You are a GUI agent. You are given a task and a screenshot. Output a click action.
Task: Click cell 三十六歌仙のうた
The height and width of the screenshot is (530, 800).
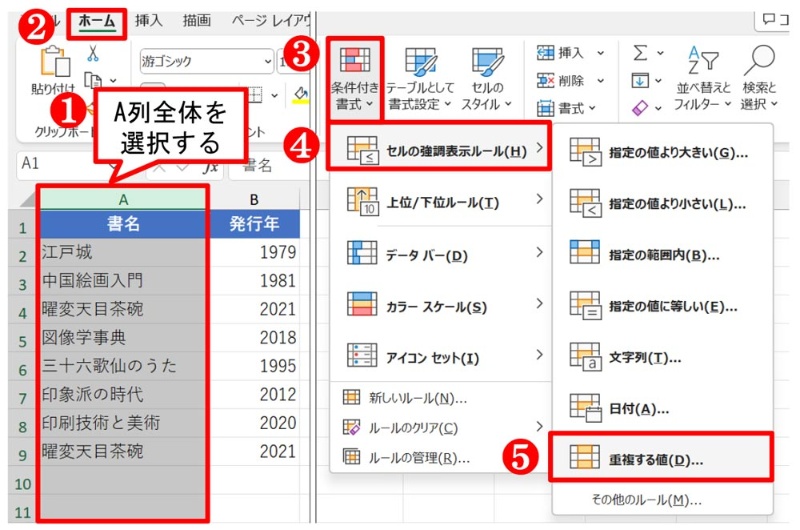123,366
